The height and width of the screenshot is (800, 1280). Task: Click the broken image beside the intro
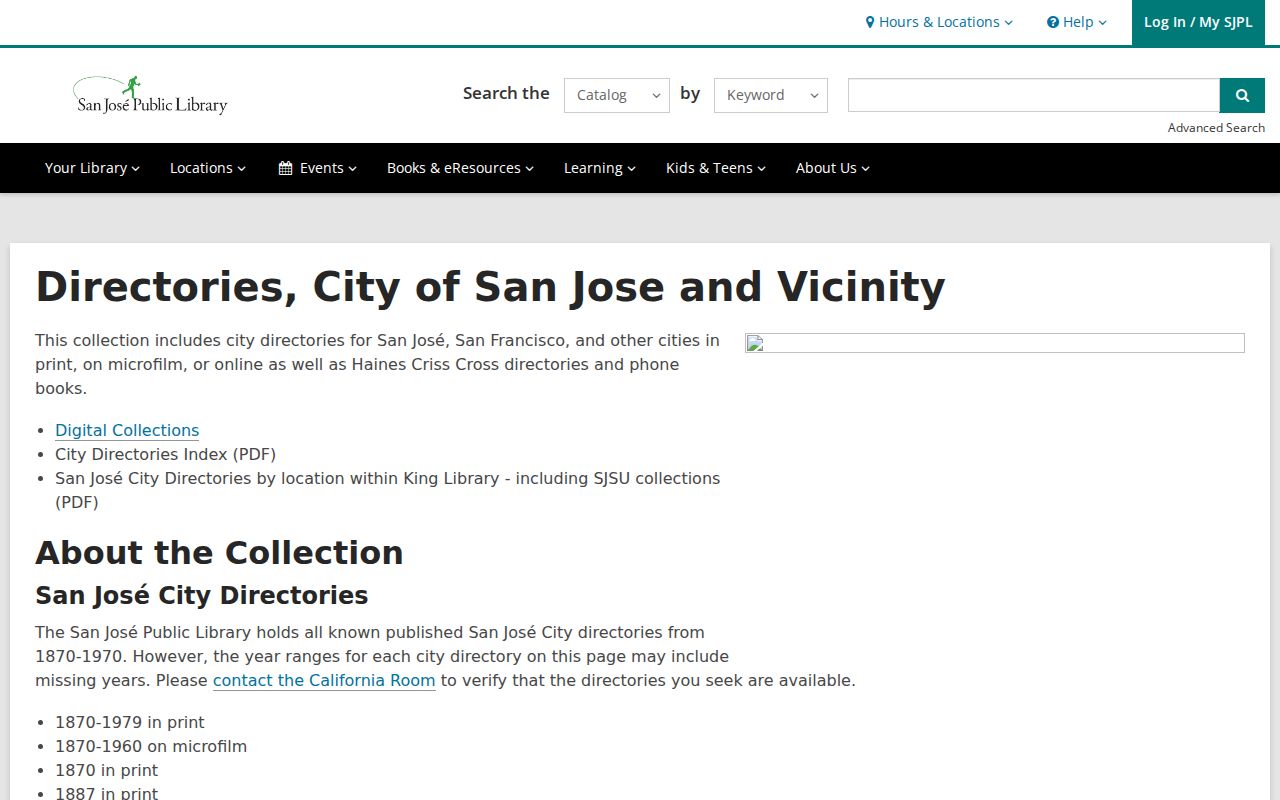(995, 343)
